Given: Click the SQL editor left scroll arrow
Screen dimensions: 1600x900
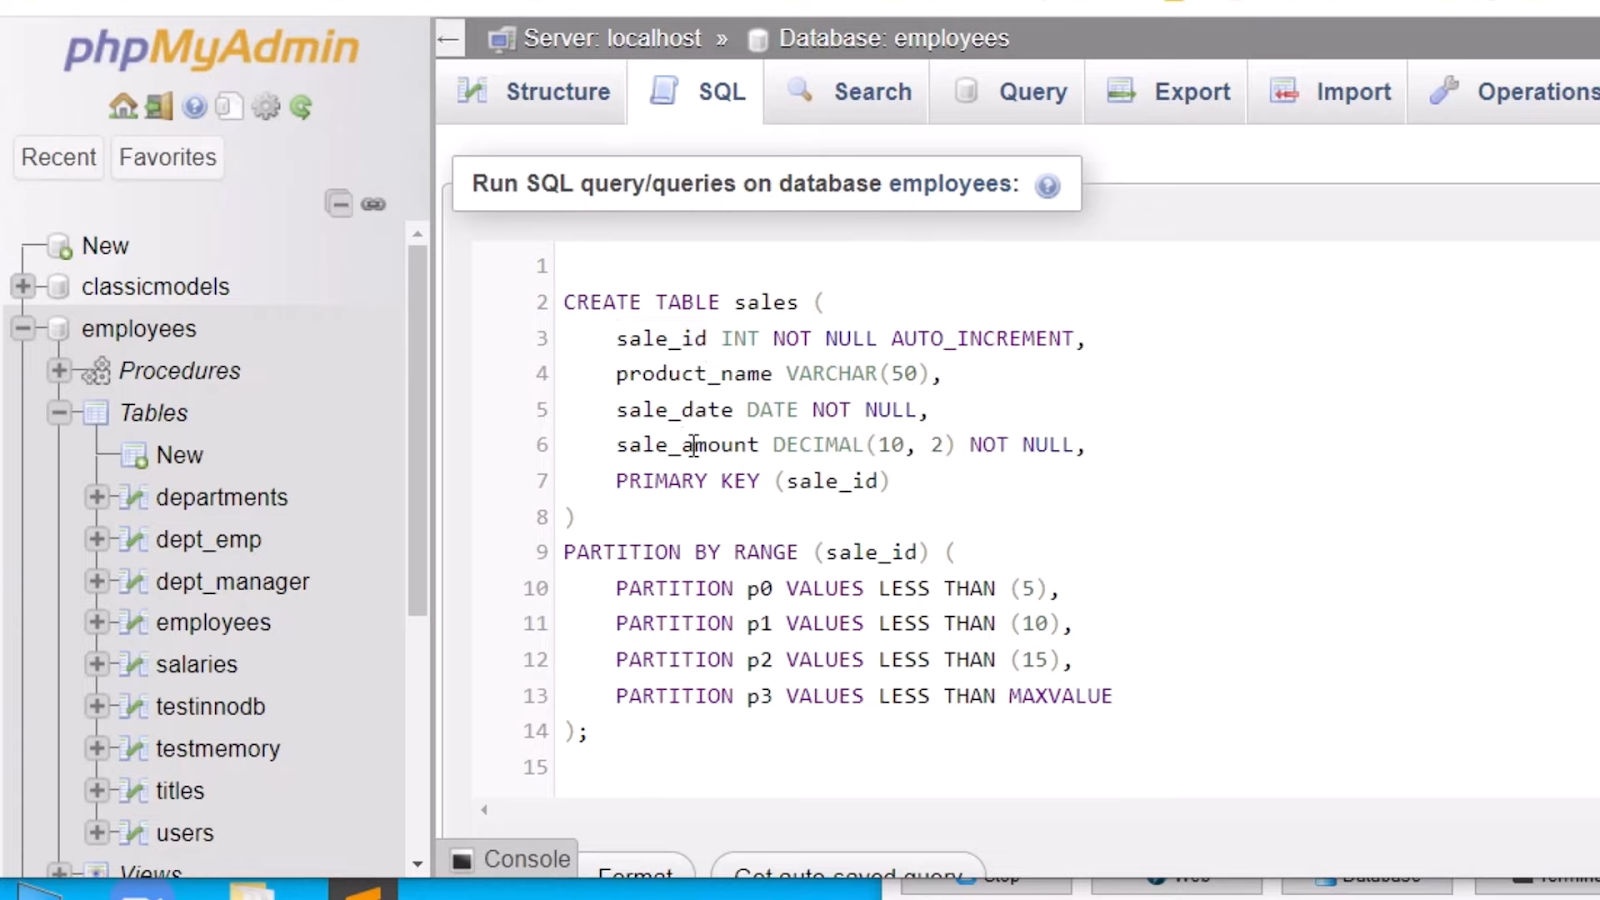Looking at the screenshot, I should pos(485,810).
